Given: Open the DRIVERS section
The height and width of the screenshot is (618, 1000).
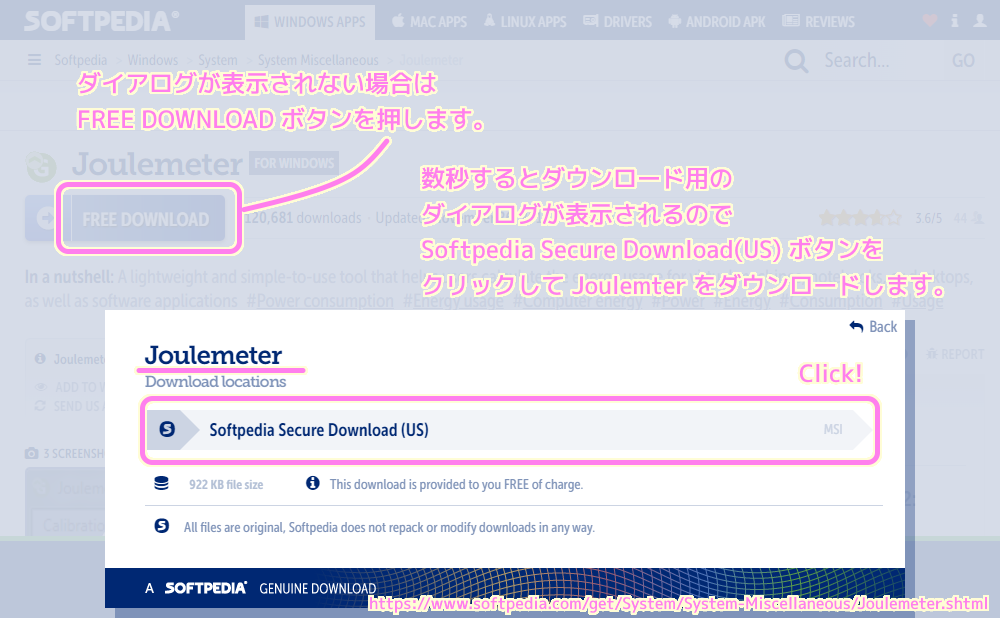Looking at the screenshot, I should (617, 21).
